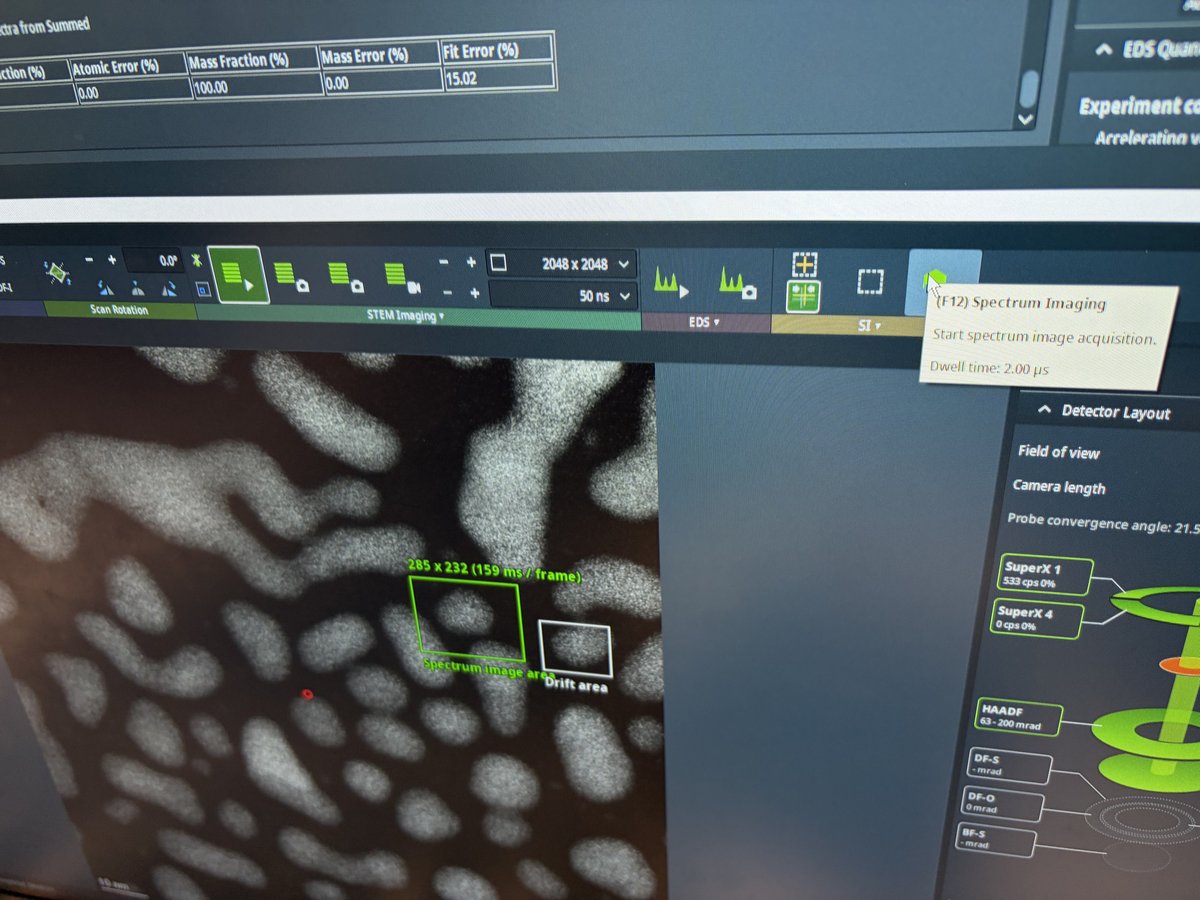1200x900 pixels.
Task: Rotate scan clockwise using right triangle icon
Action: (169, 290)
